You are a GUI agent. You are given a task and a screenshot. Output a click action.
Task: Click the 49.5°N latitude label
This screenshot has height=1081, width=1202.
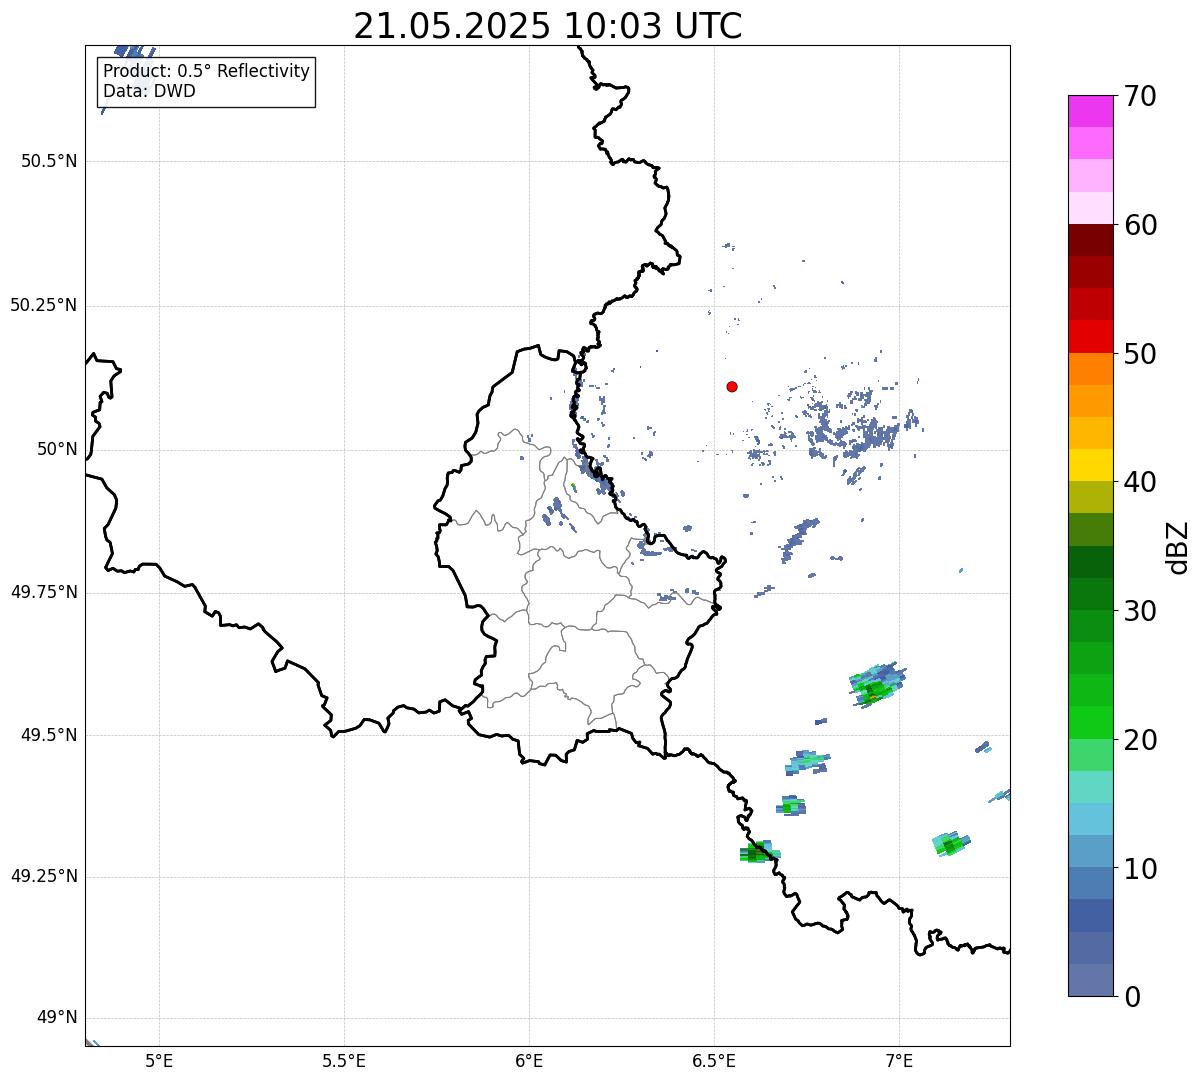point(49,735)
